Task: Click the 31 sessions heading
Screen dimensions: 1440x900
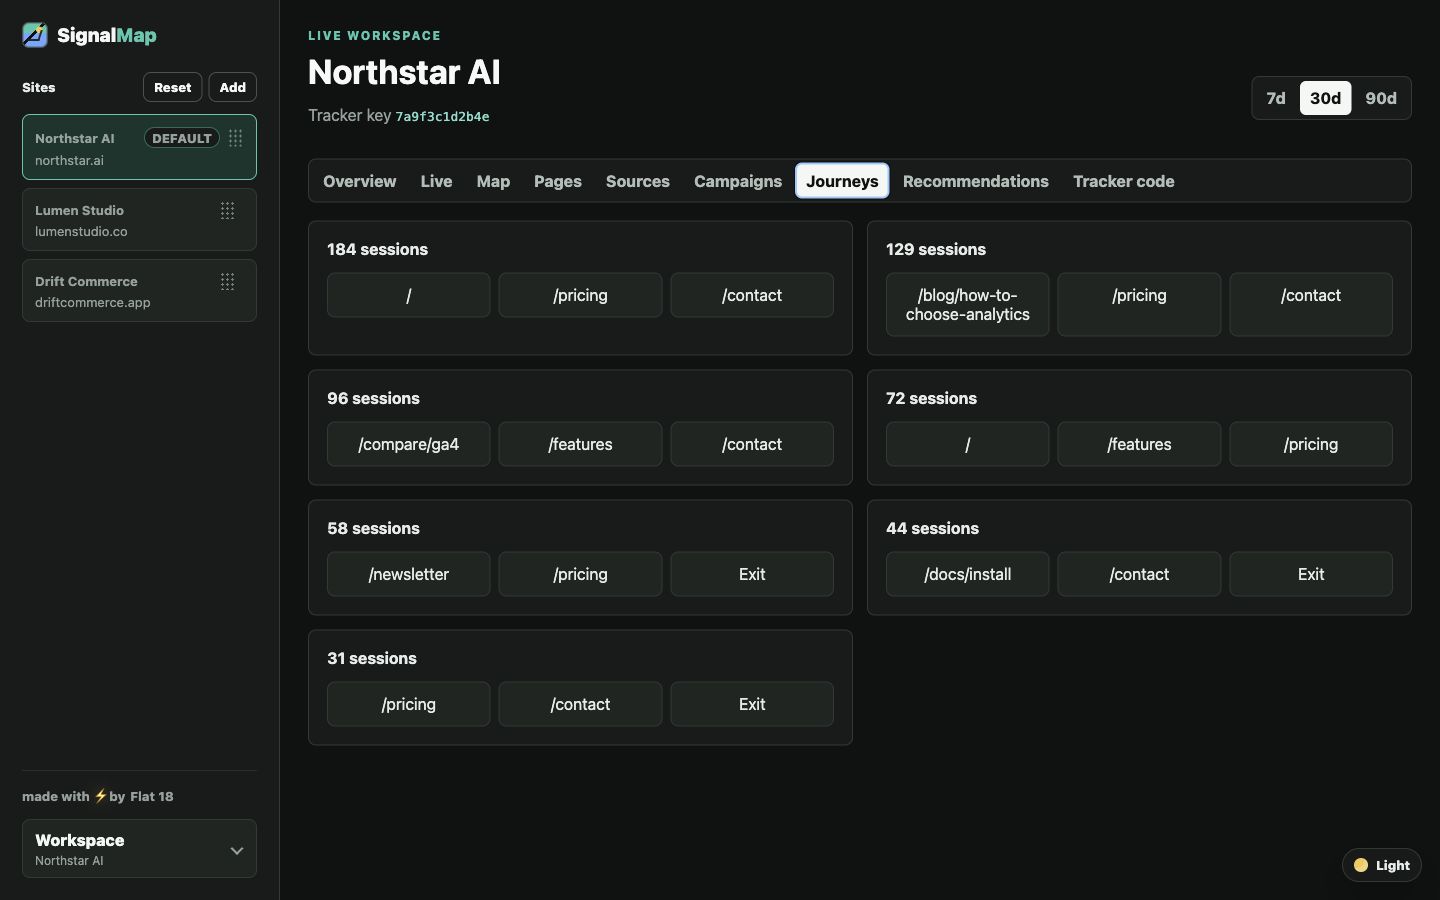Action: 372,658
